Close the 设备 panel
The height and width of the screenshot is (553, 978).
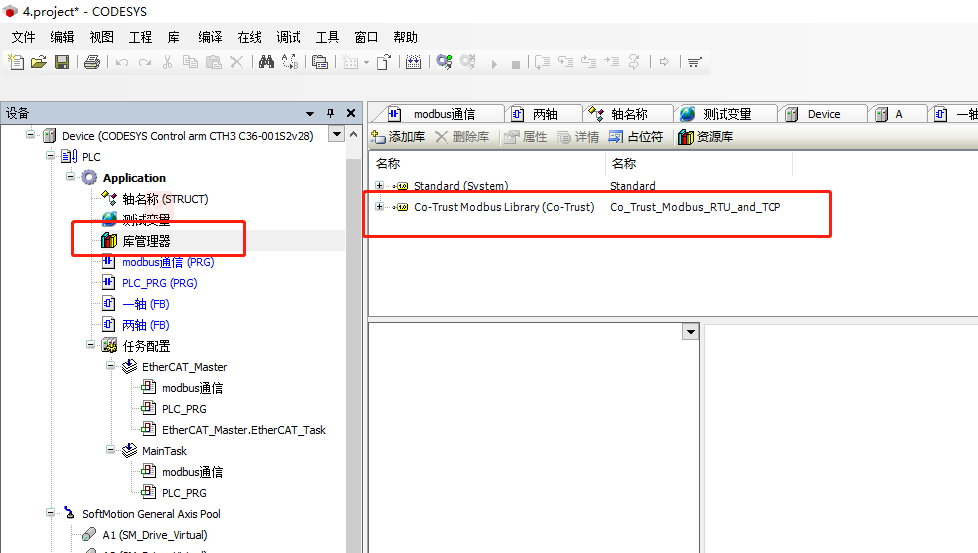coord(351,113)
